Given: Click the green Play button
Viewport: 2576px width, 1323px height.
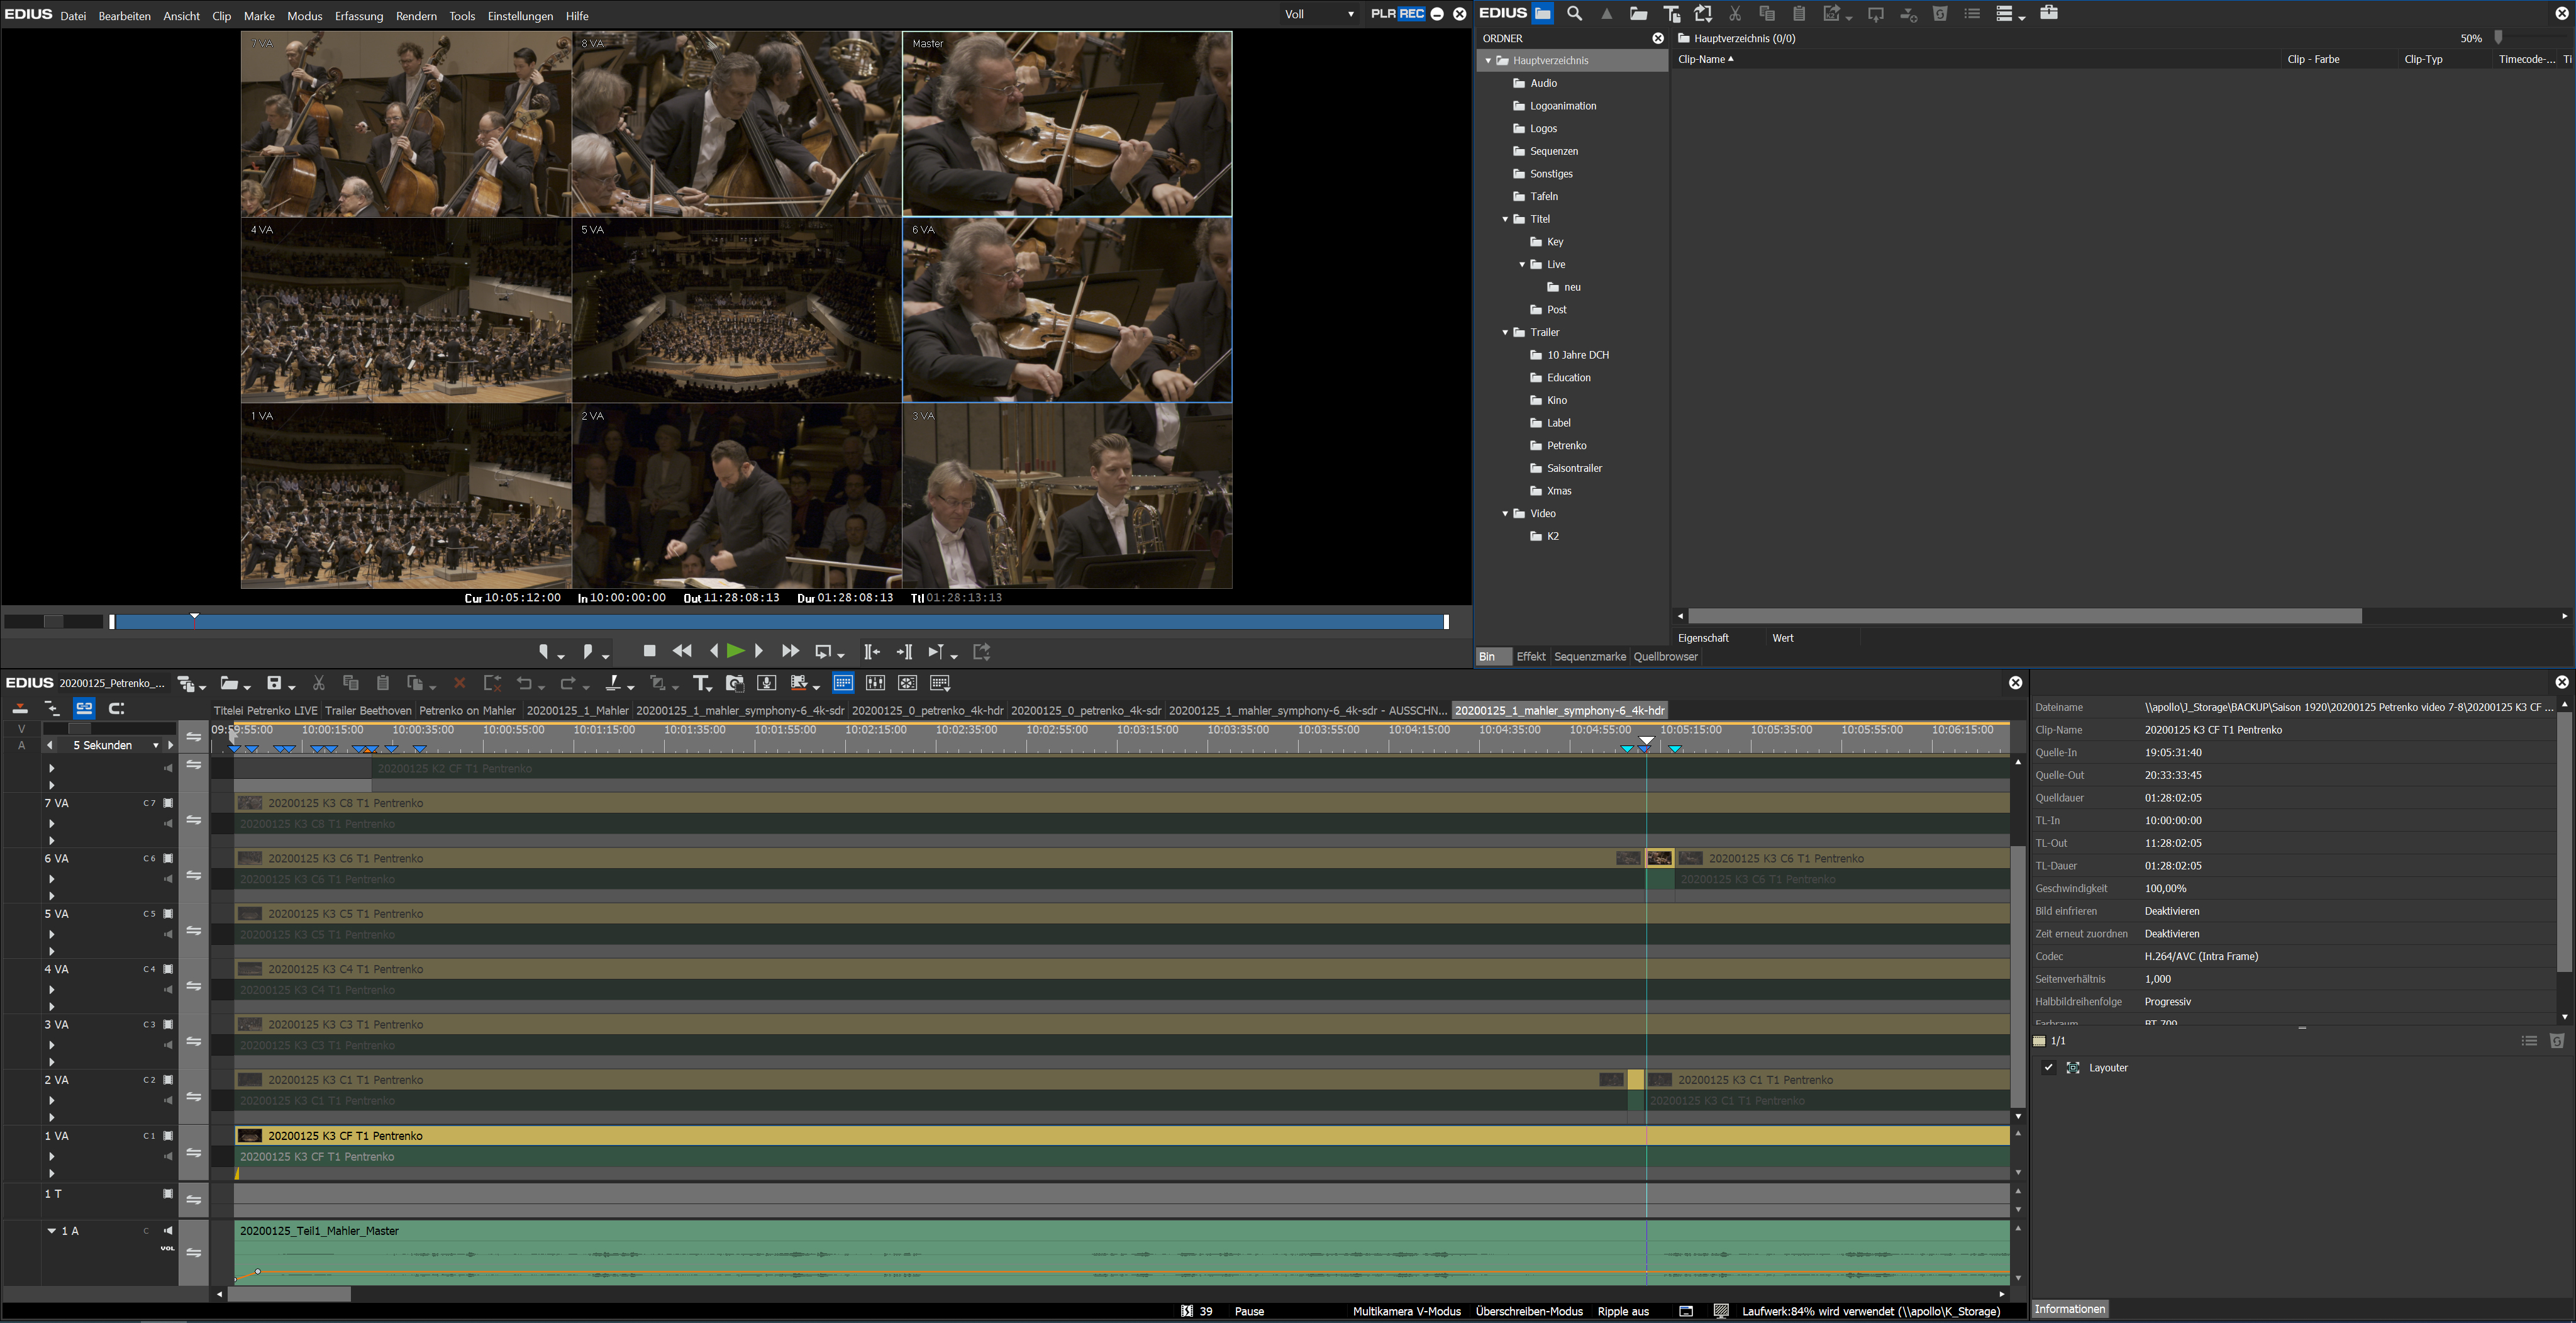Looking at the screenshot, I should tap(735, 651).
